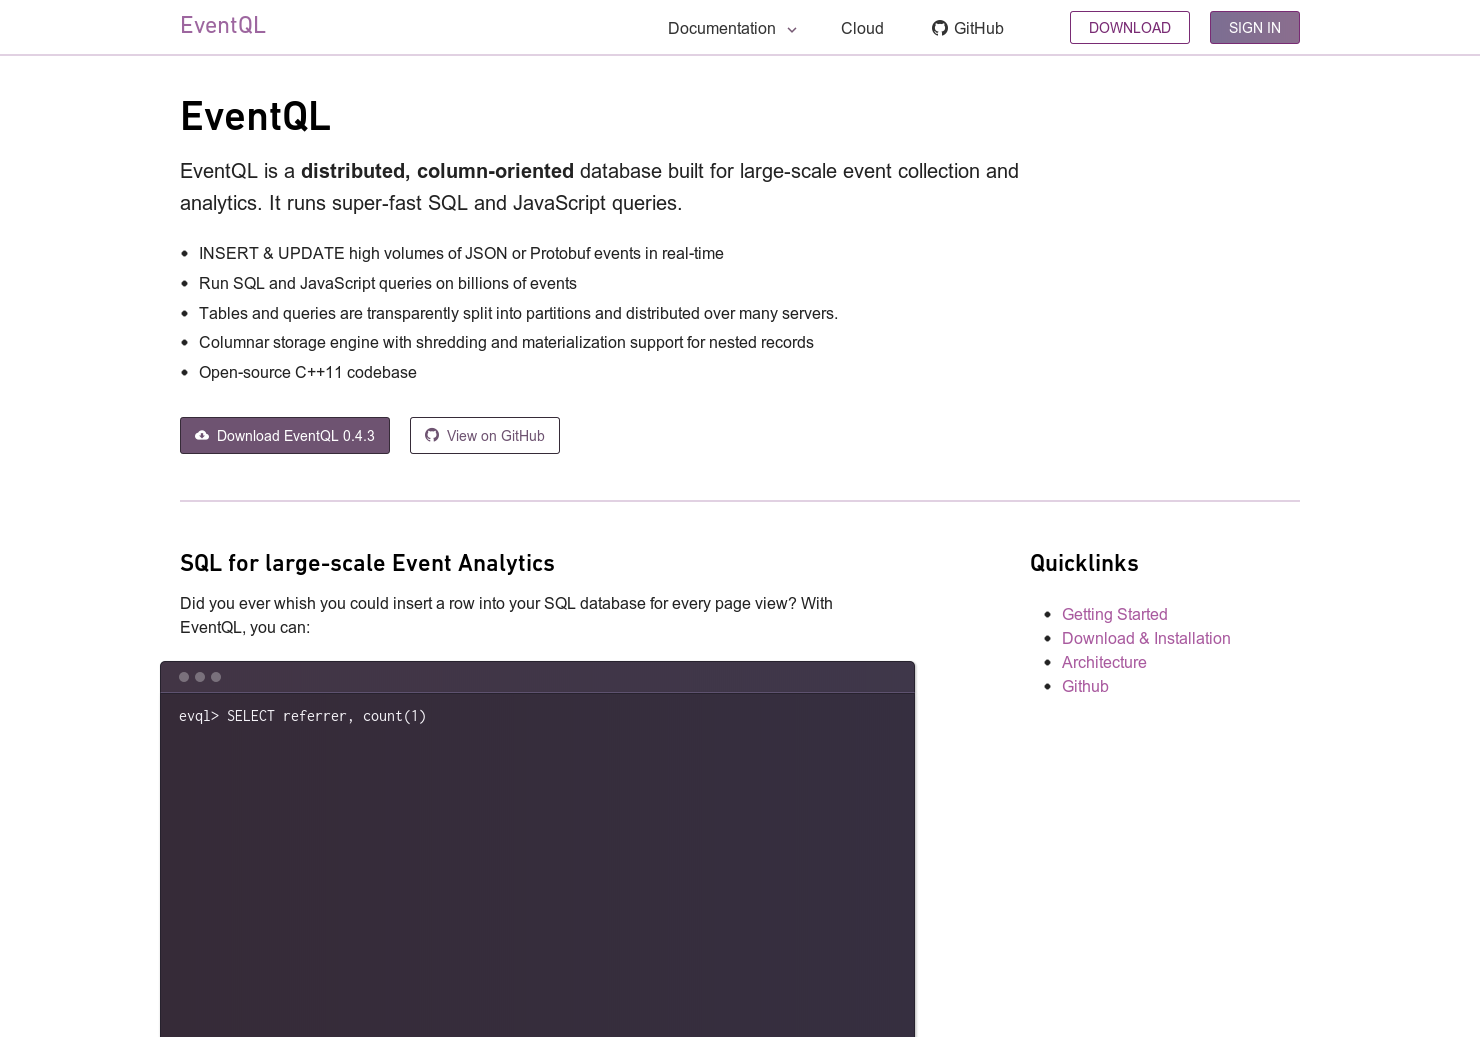
Task: Click the red dot on terminal window
Action: tap(184, 676)
